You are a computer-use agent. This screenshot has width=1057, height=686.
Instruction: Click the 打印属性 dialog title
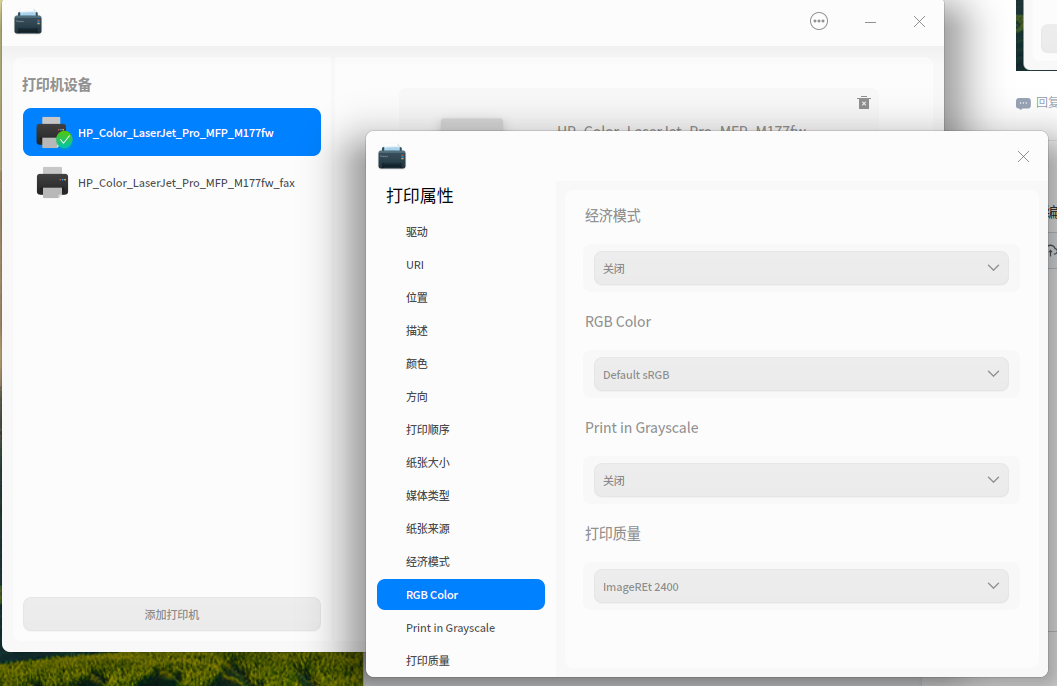(419, 196)
